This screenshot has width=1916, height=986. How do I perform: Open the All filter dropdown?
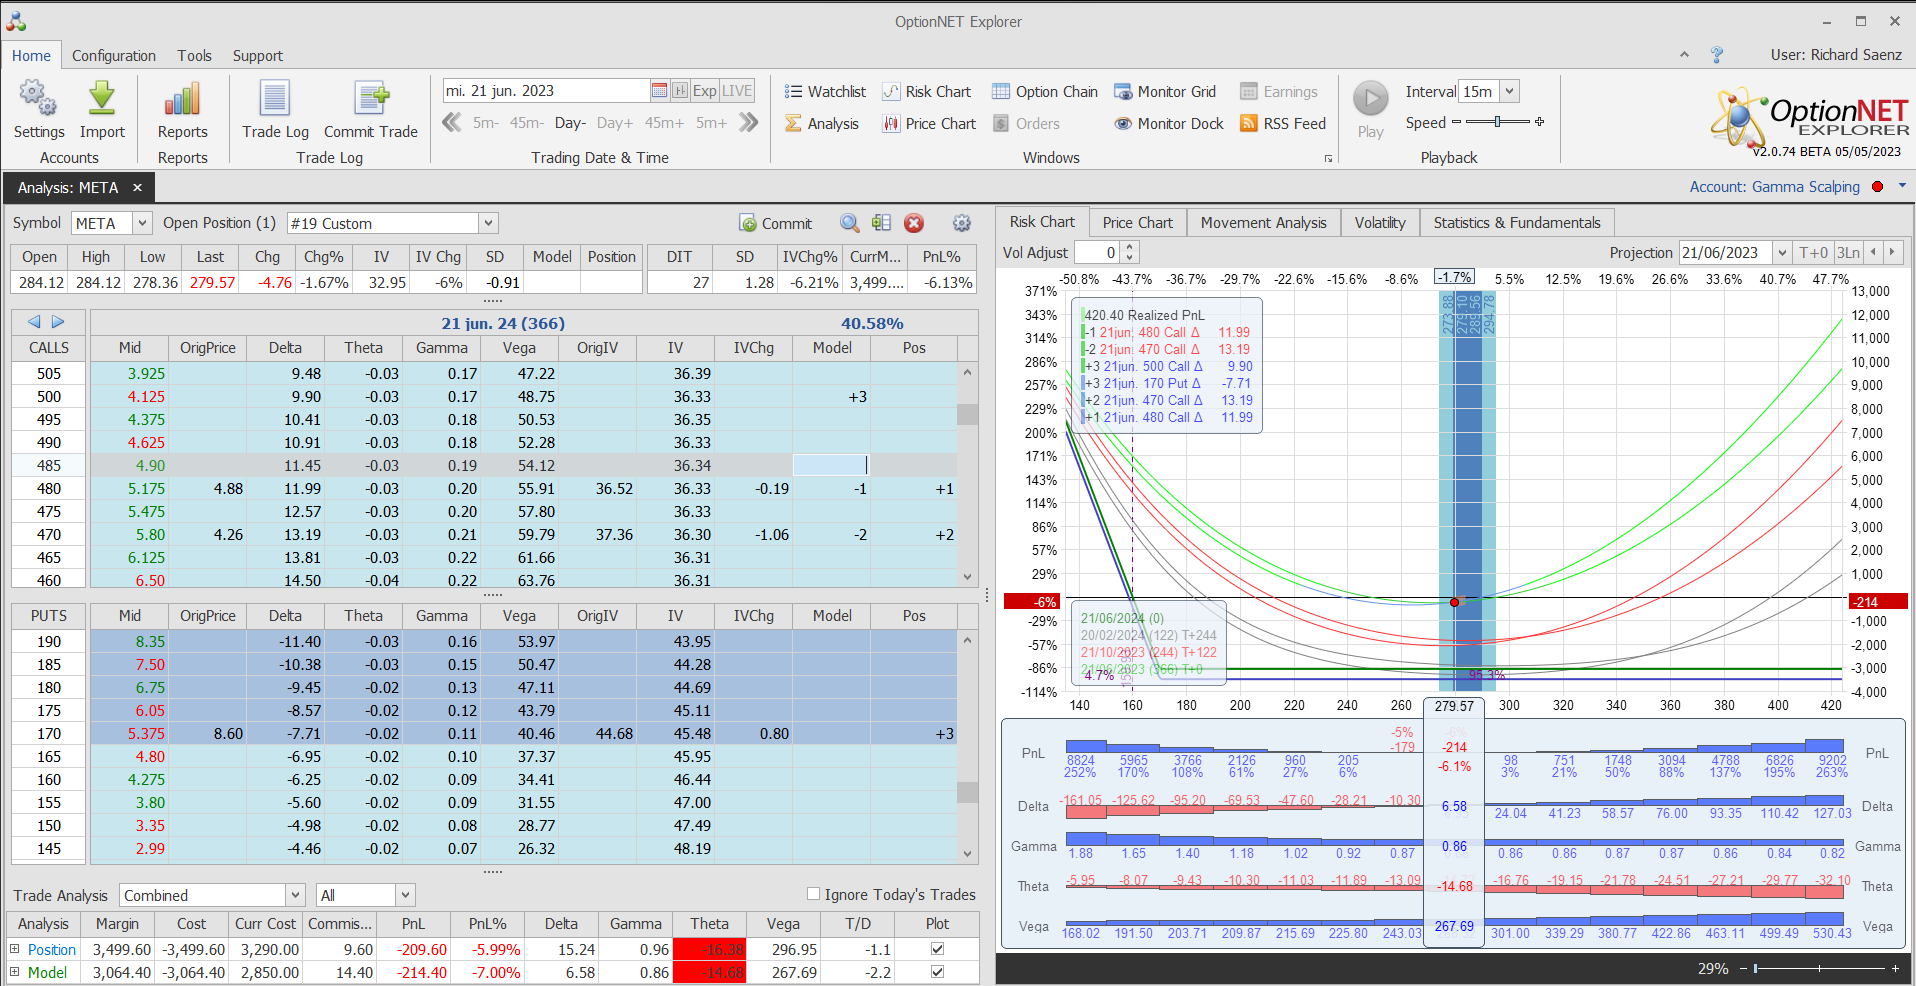tap(405, 895)
